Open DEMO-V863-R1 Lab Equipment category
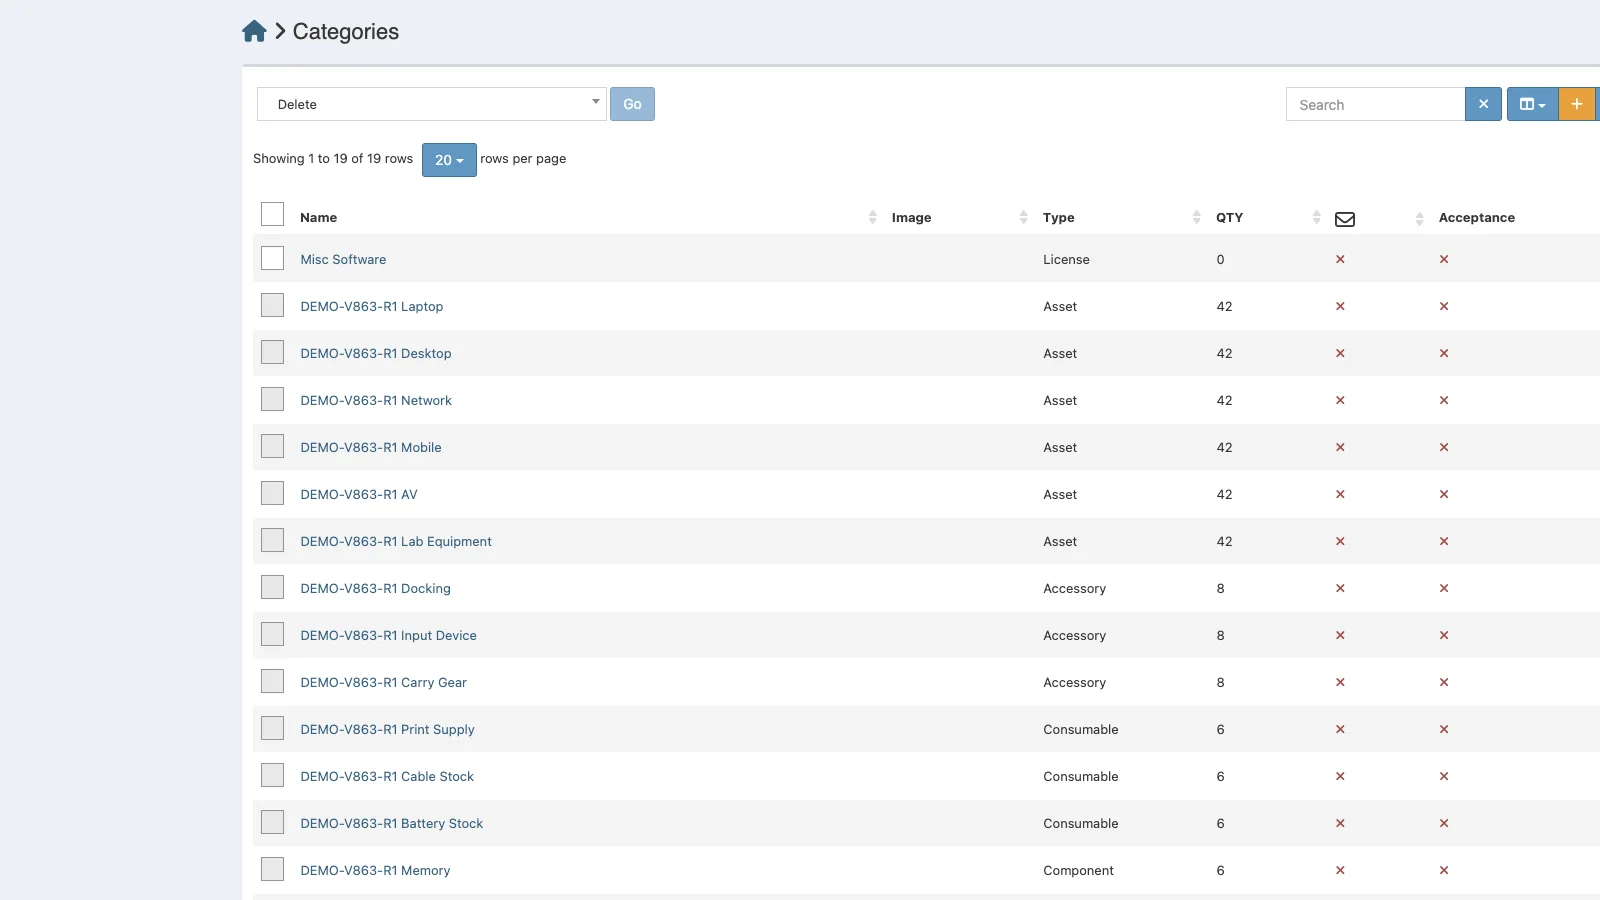 point(396,541)
